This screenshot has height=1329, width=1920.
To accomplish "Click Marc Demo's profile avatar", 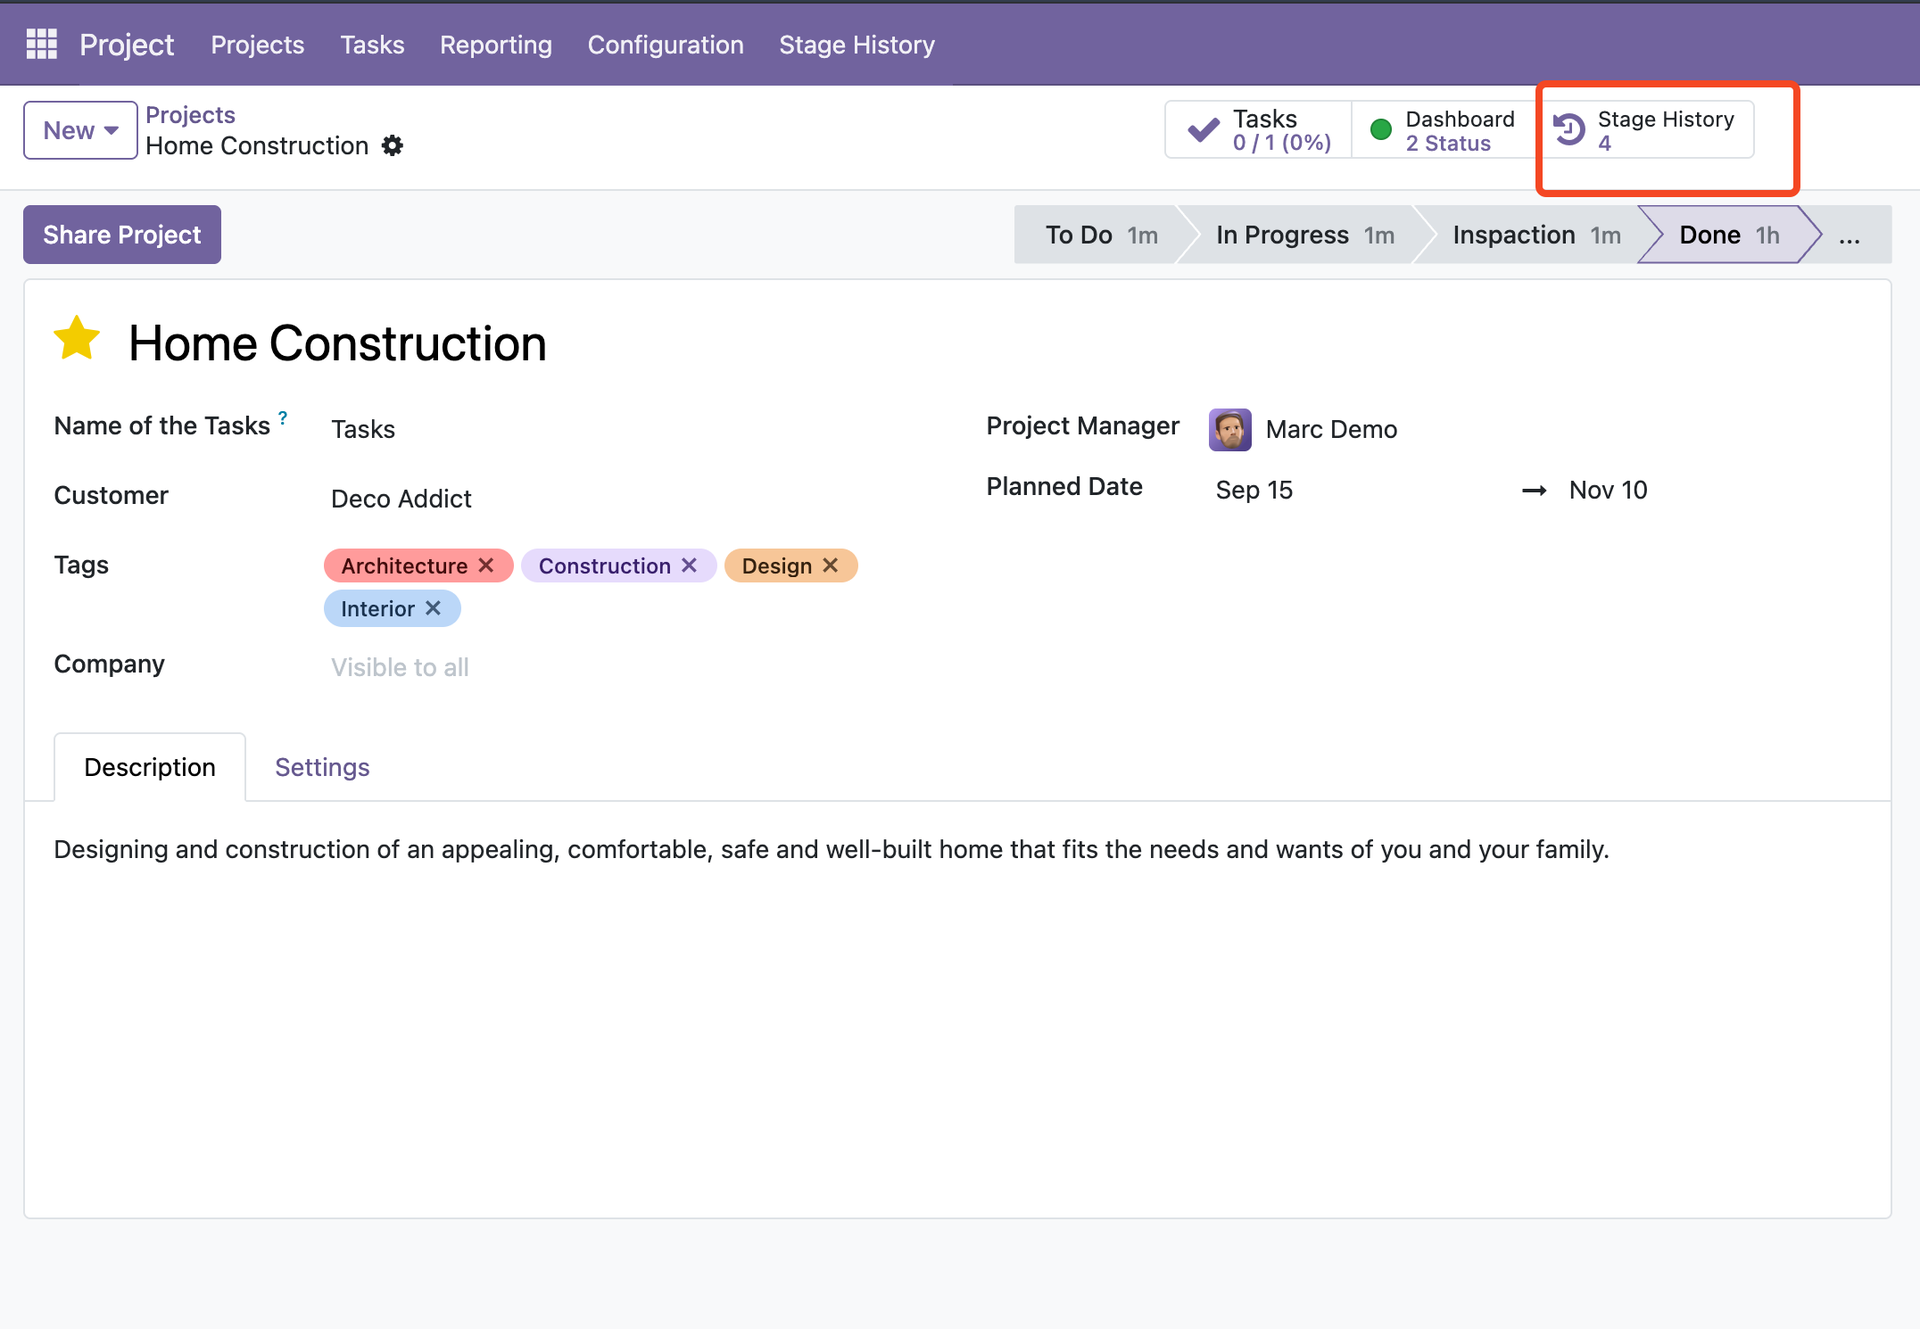I will click(x=1229, y=429).
